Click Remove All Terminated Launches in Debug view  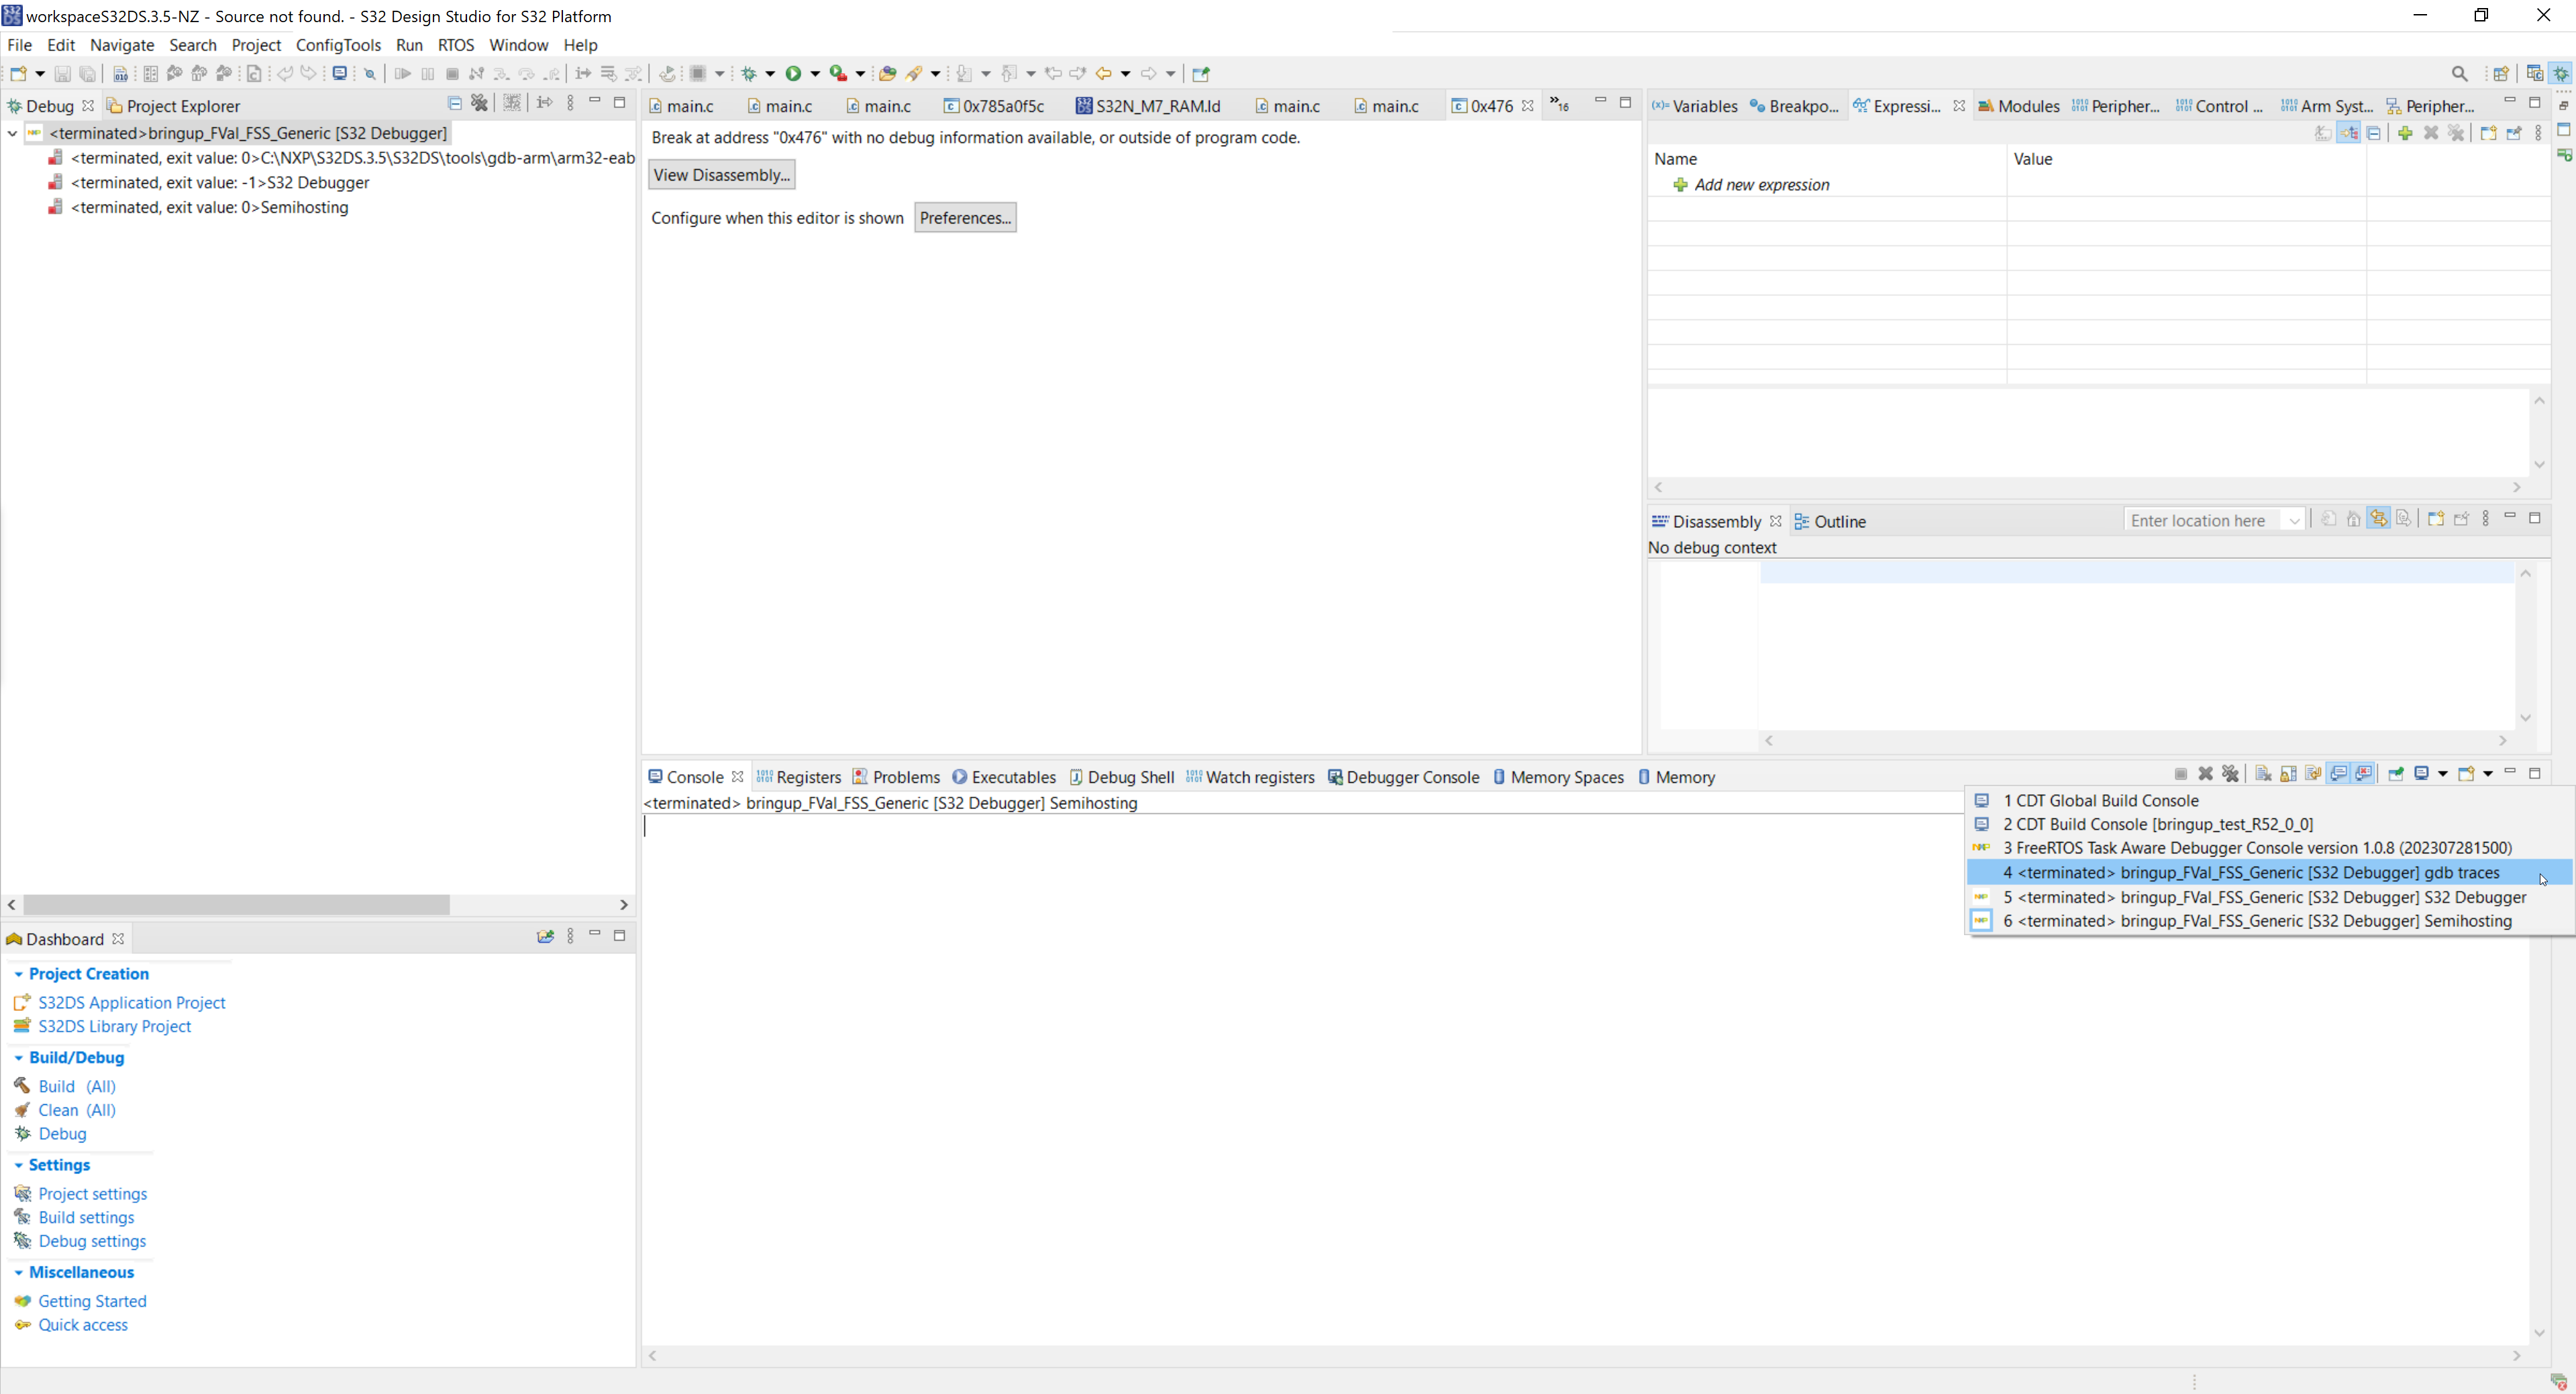point(480,103)
